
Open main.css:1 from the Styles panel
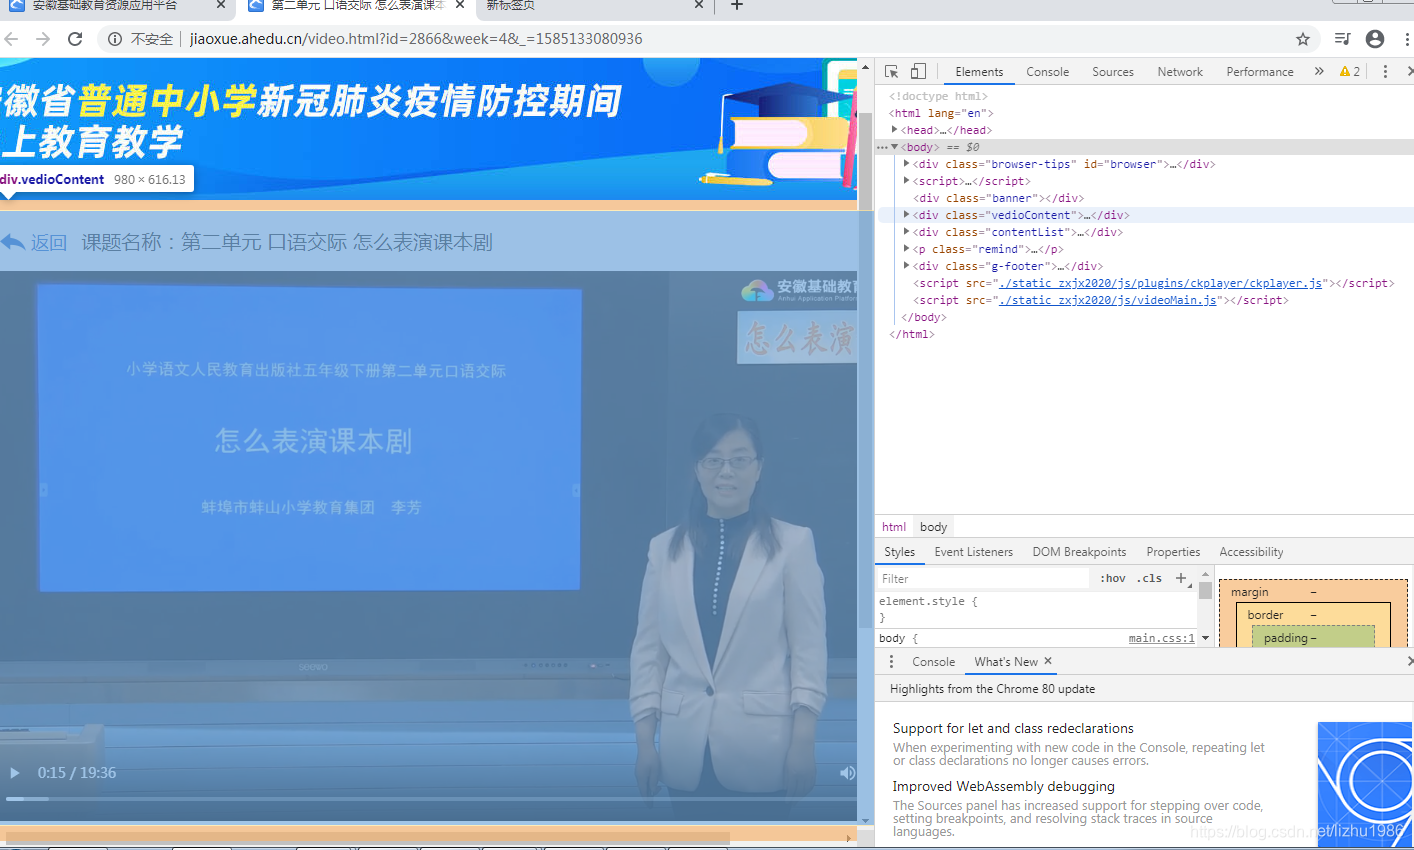point(1161,637)
